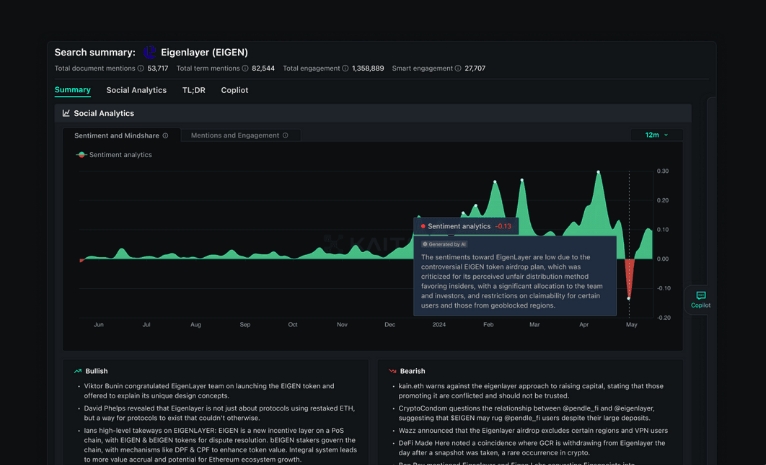766x465 pixels.
Task: Click the Bullish trend-up icon
Action: (x=78, y=371)
